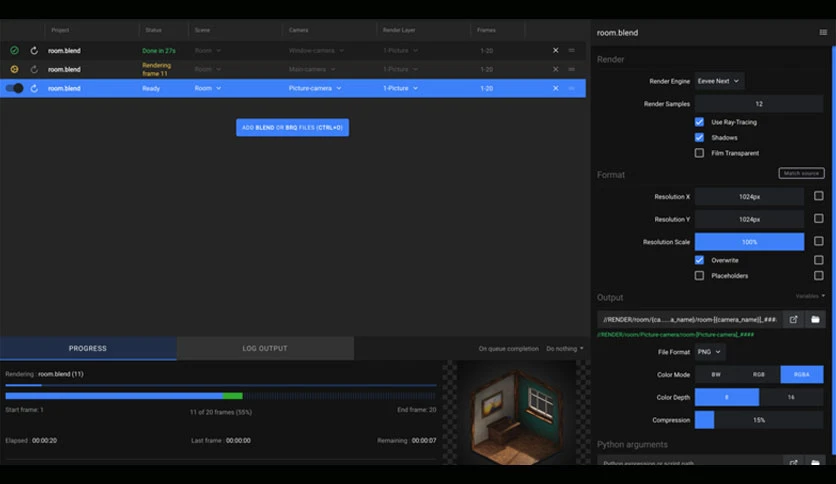This screenshot has height=484, width=836.
Task: Open the hamburger menu beside room.blend title
Action: click(823, 33)
